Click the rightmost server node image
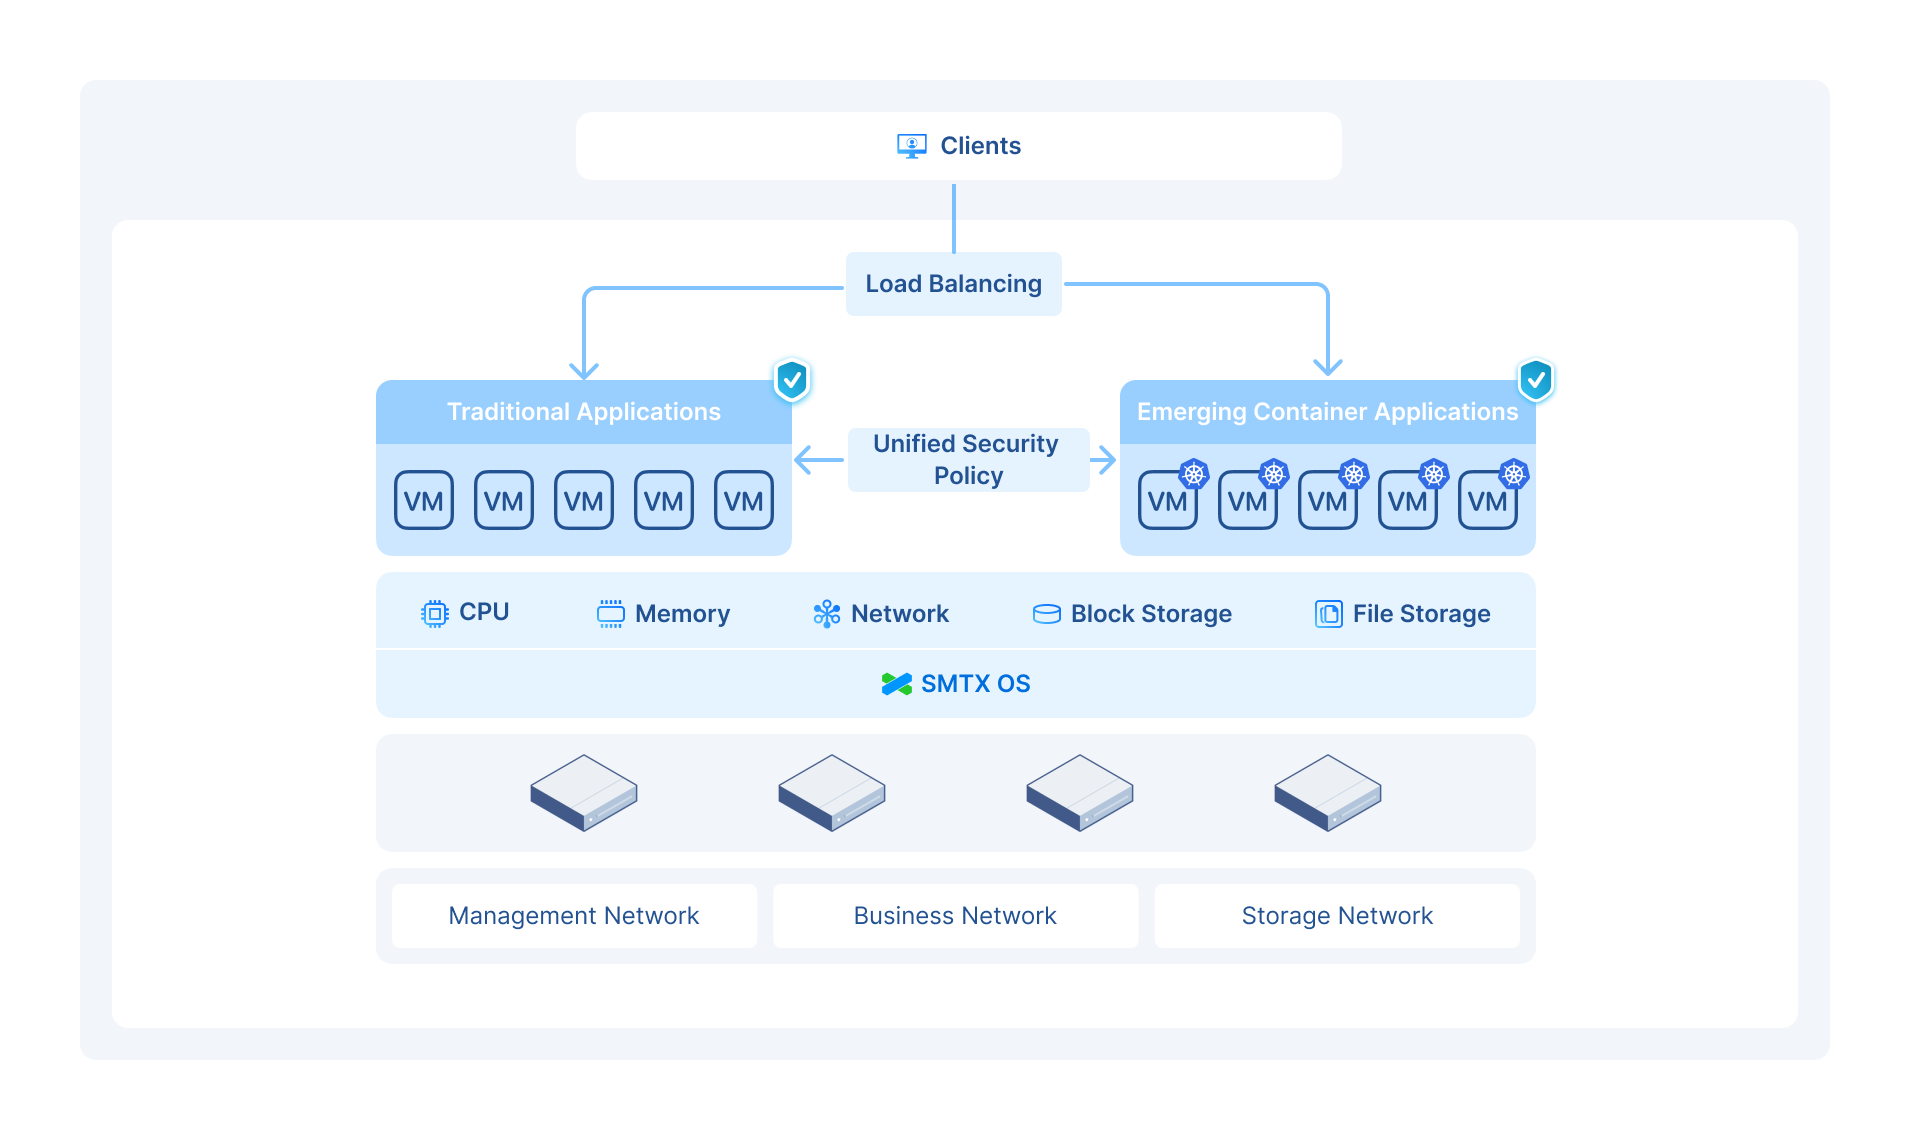 1327,793
